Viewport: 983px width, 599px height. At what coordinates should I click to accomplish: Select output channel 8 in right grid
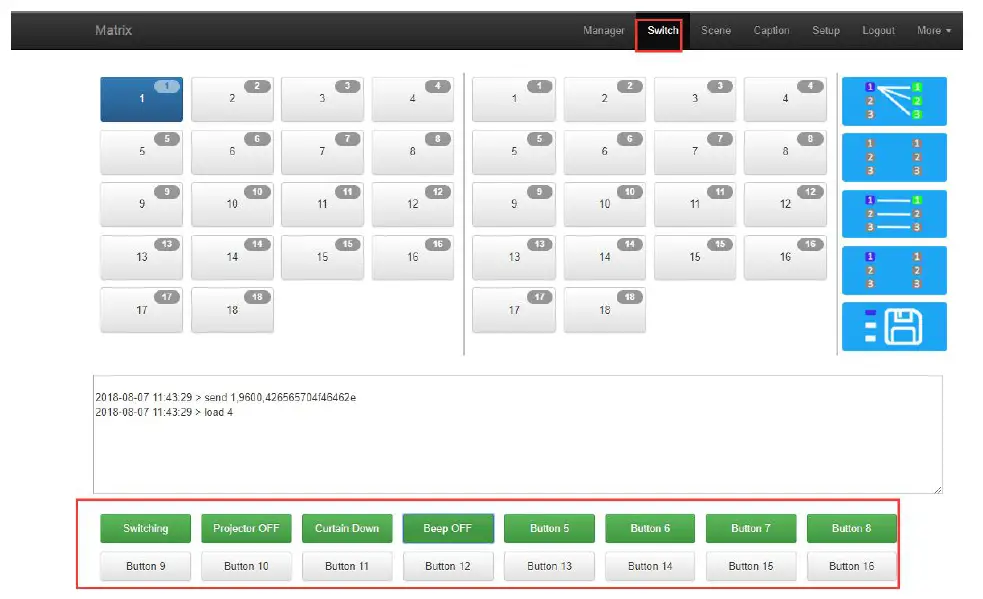click(785, 152)
